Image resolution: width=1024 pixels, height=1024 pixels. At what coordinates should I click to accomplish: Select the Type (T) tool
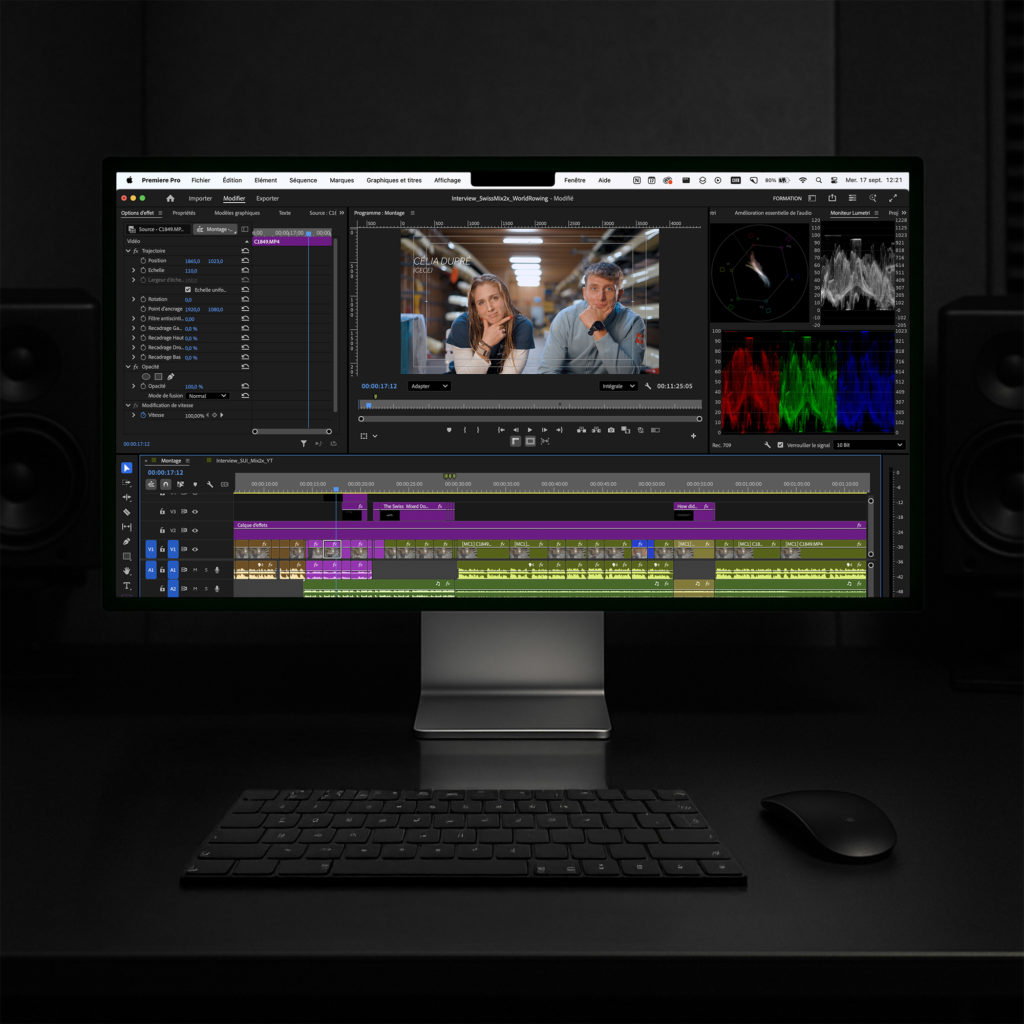[x=127, y=586]
